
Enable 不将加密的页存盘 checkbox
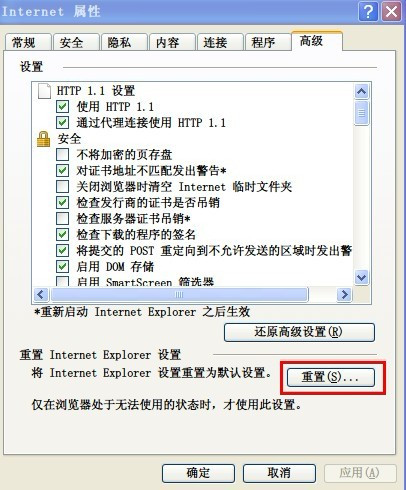tap(62, 155)
